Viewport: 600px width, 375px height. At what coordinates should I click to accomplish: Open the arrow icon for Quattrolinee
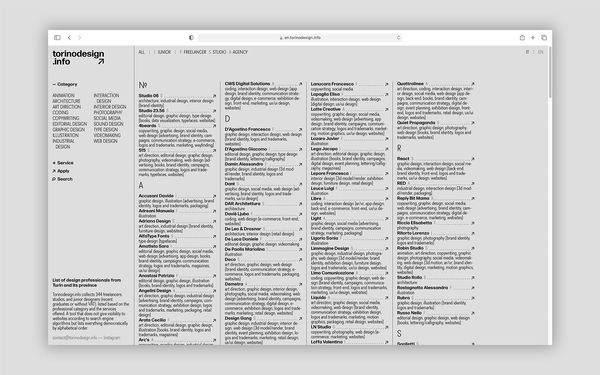coord(473,83)
